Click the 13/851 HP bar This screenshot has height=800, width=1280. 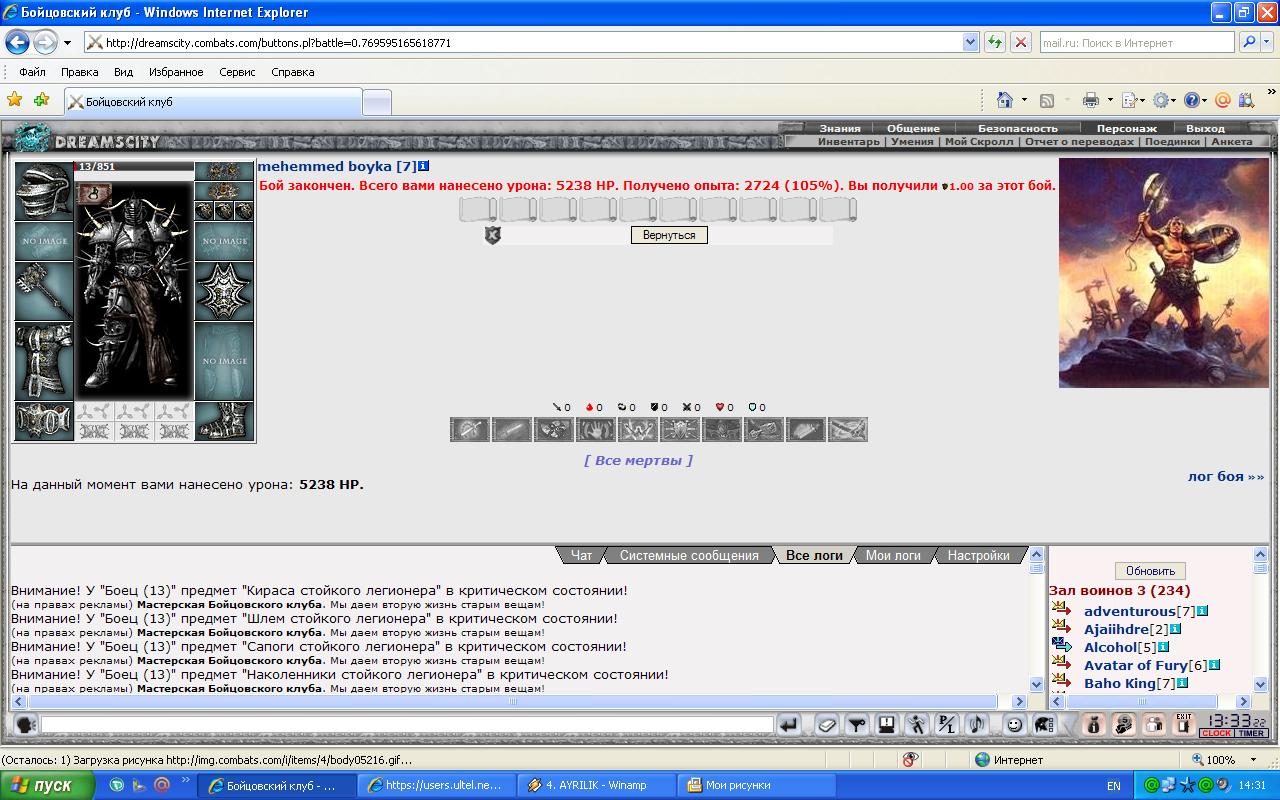134,167
